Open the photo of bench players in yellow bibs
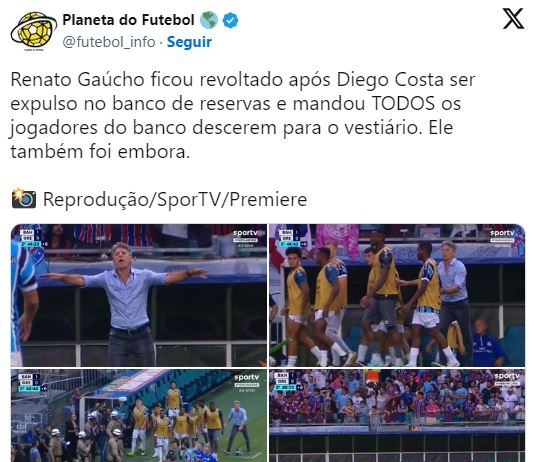534x462 pixels. (397, 295)
